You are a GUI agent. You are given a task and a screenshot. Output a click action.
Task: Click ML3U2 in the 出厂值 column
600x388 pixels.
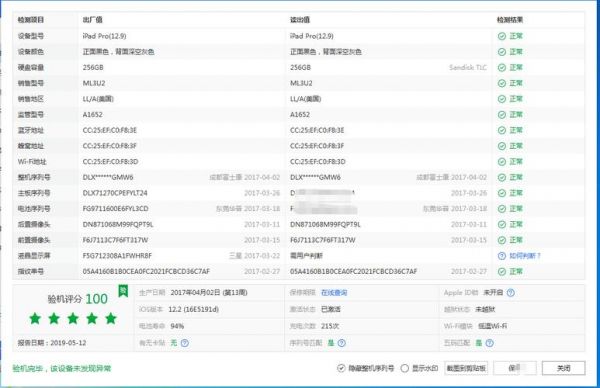94,83
